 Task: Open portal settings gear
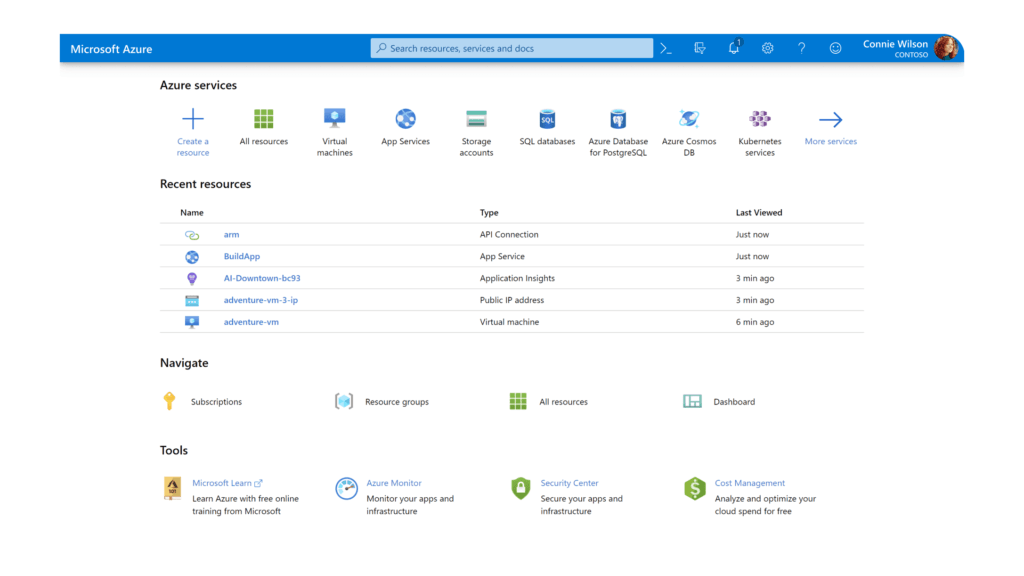point(767,48)
